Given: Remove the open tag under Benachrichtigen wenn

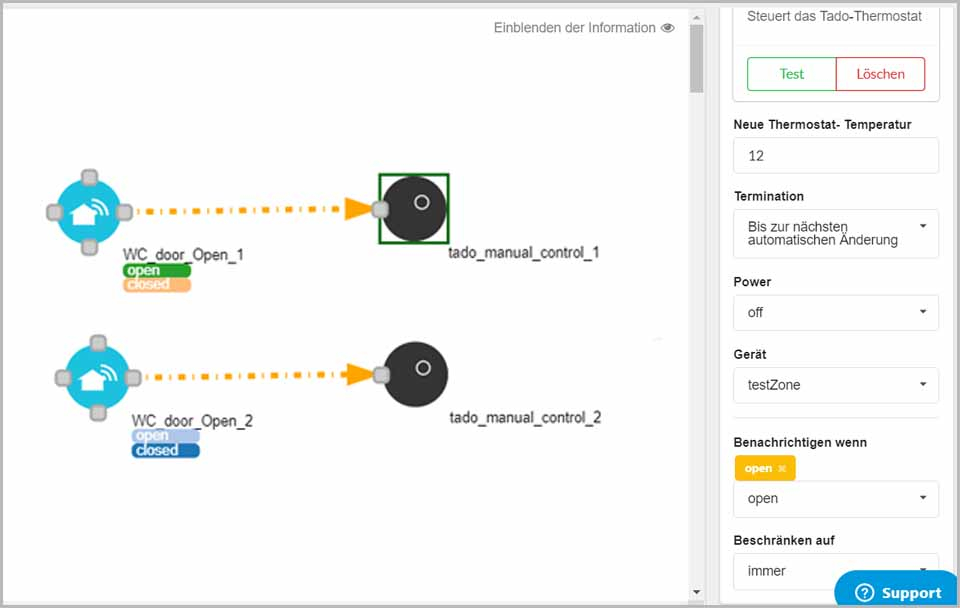Looking at the screenshot, I should pyautogui.click(x=782, y=468).
